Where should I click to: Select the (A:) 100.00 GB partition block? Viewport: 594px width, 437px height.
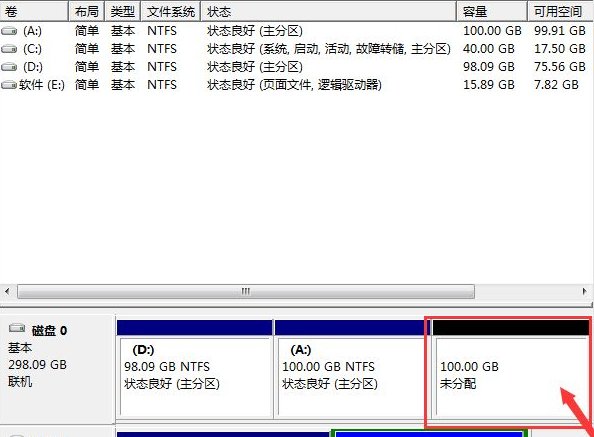pyautogui.click(x=350, y=369)
